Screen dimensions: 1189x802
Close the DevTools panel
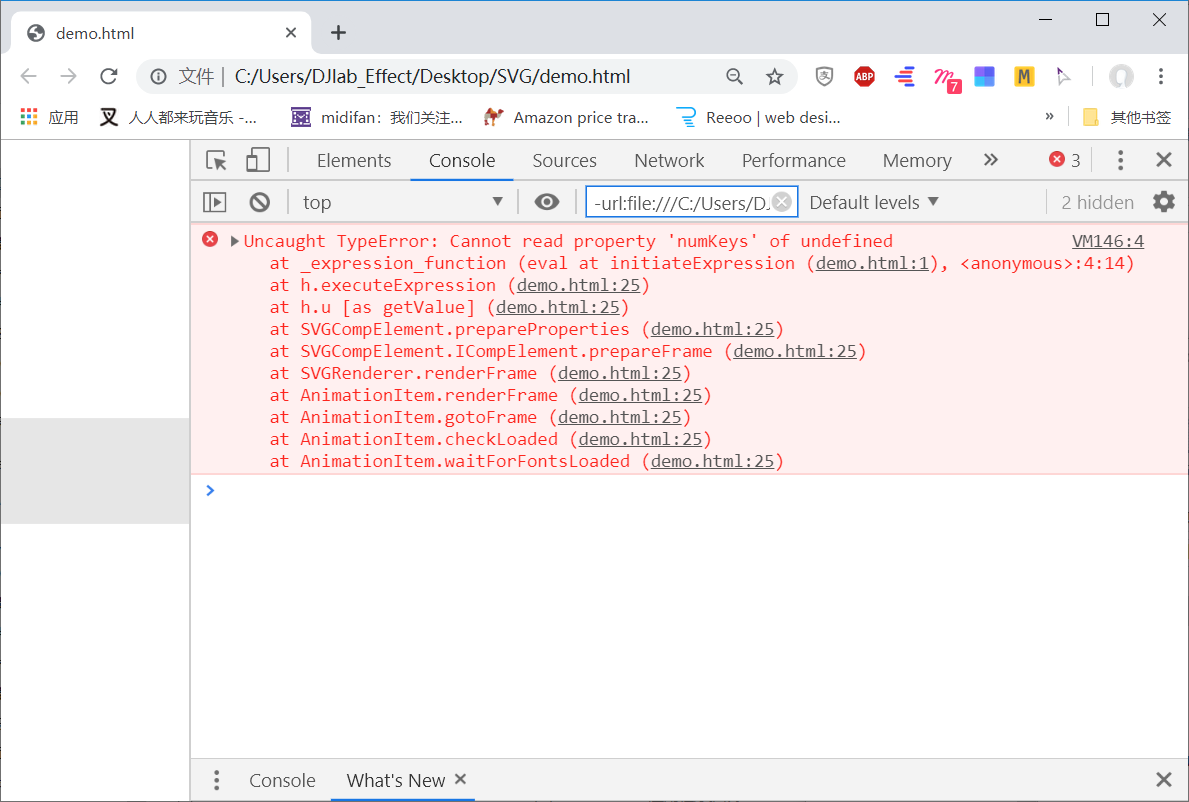point(1163,160)
